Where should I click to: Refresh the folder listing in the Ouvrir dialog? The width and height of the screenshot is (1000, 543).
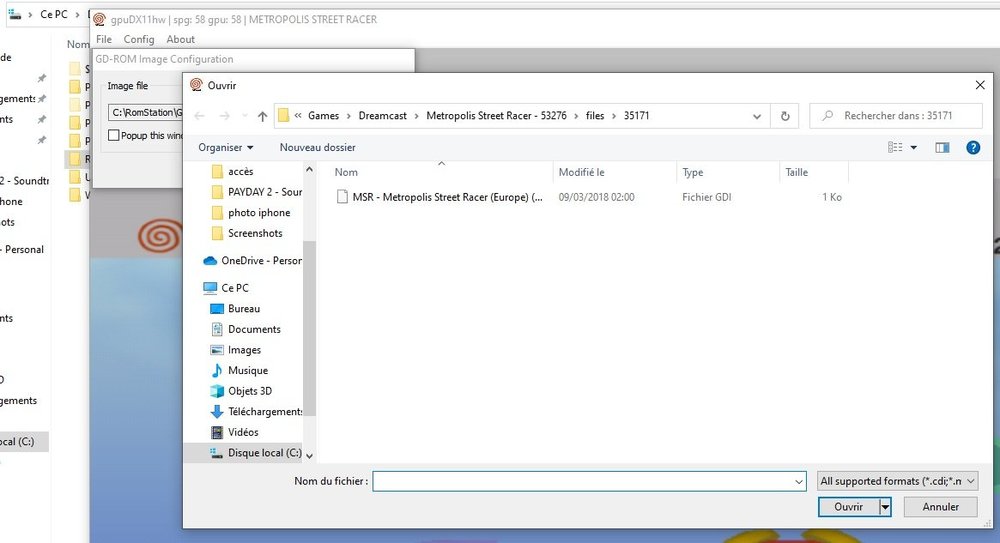point(785,116)
